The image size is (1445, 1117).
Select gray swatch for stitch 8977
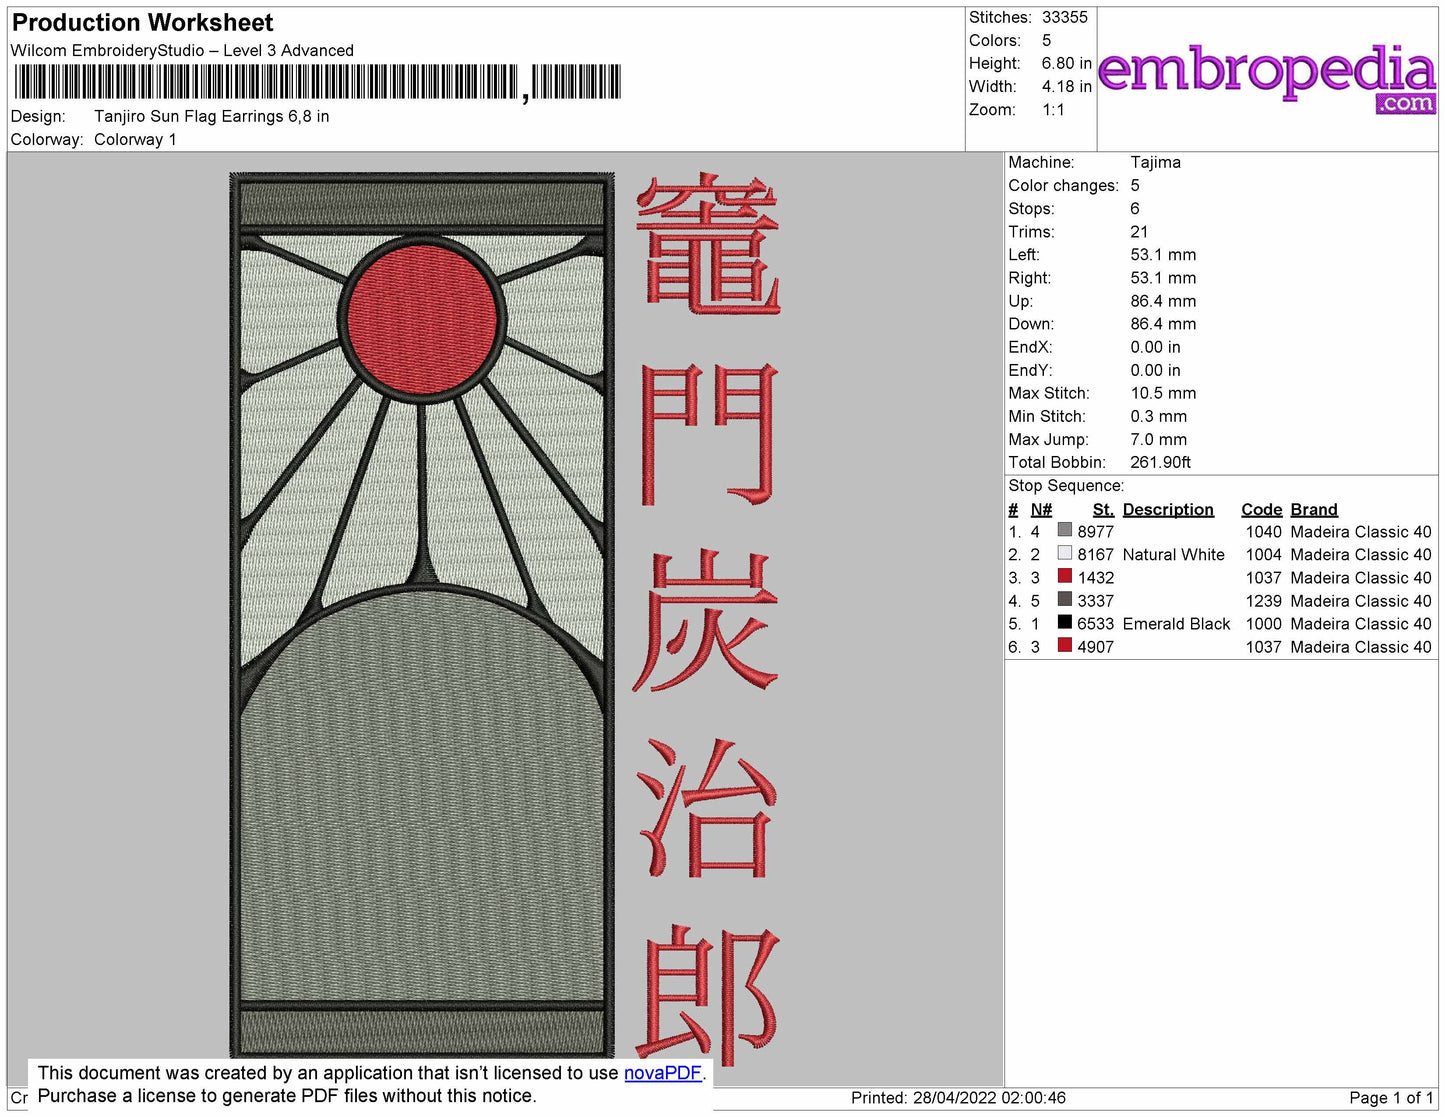[x=1064, y=530]
